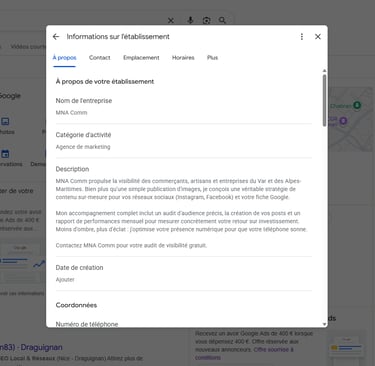Click the Photos icon in background page
This screenshot has height=366, width=375.
point(5,121)
